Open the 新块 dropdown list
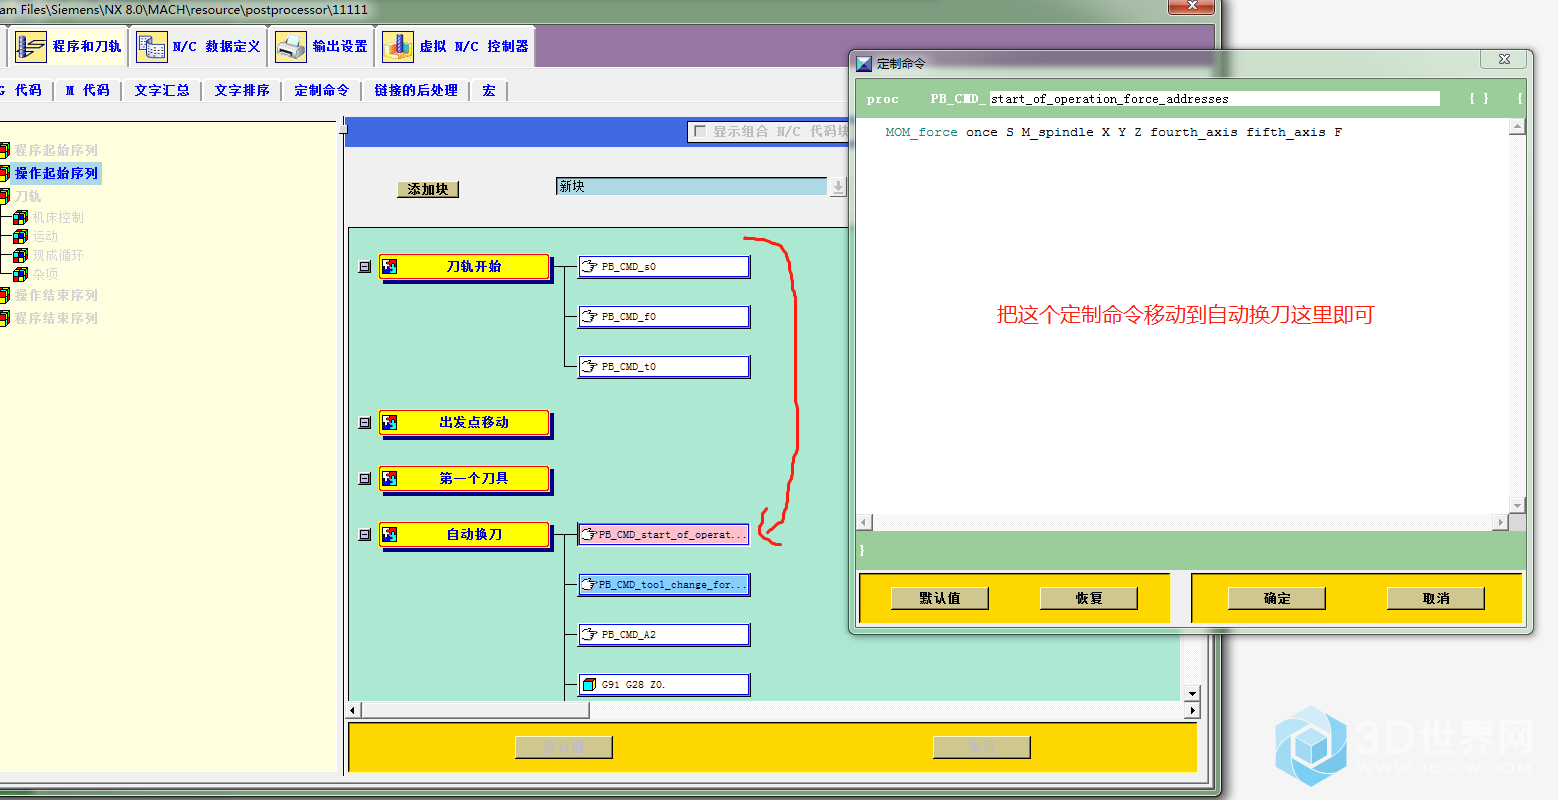Screen dimensions: 1558x800 (x=692, y=187)
